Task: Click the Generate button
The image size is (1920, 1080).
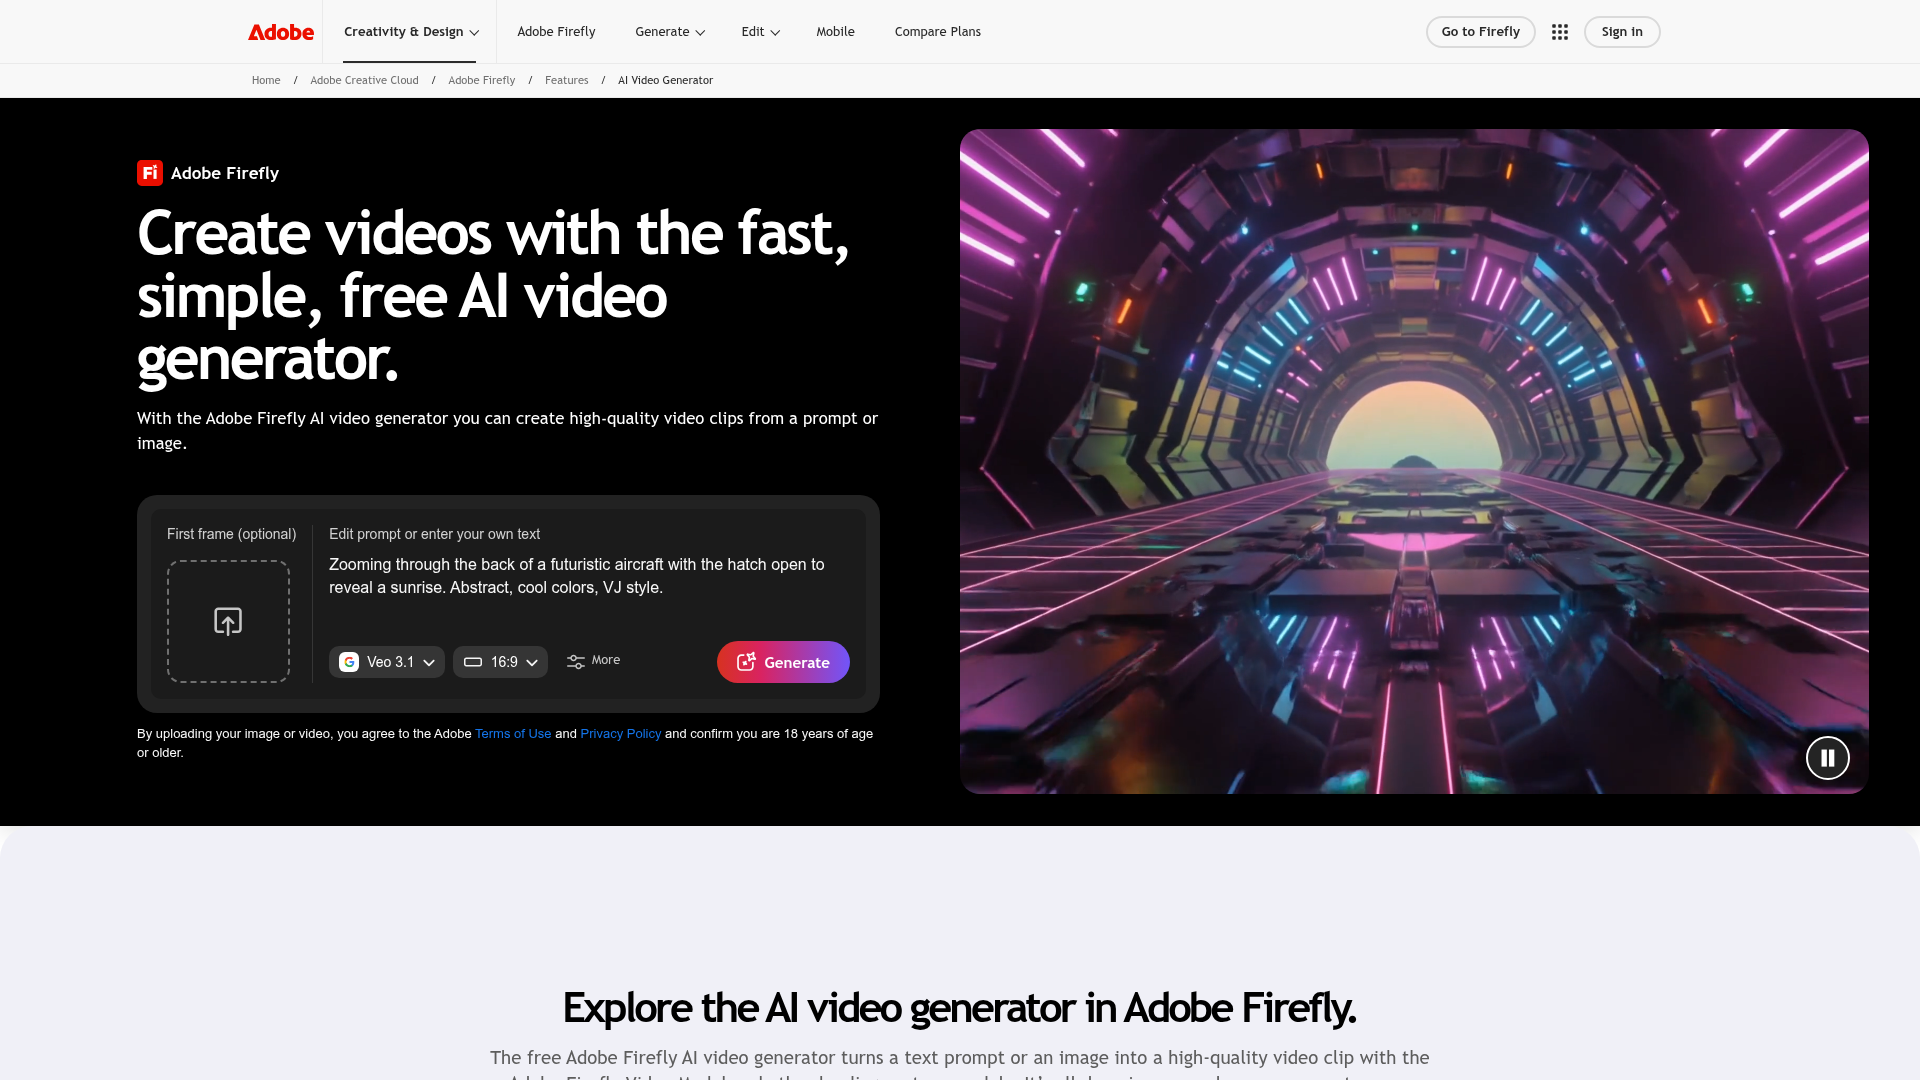Action: coord(783,662)
